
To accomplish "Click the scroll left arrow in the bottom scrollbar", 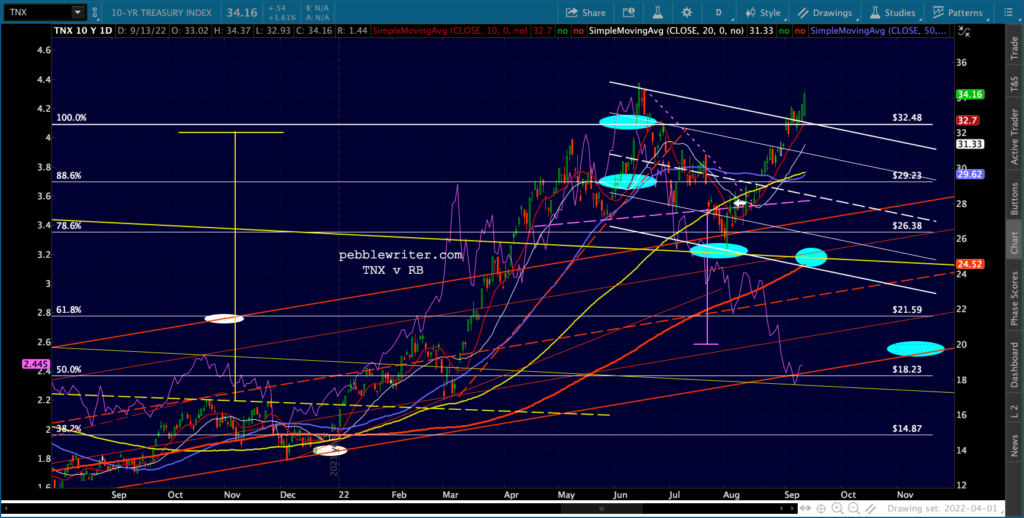I will click(7, 508).
